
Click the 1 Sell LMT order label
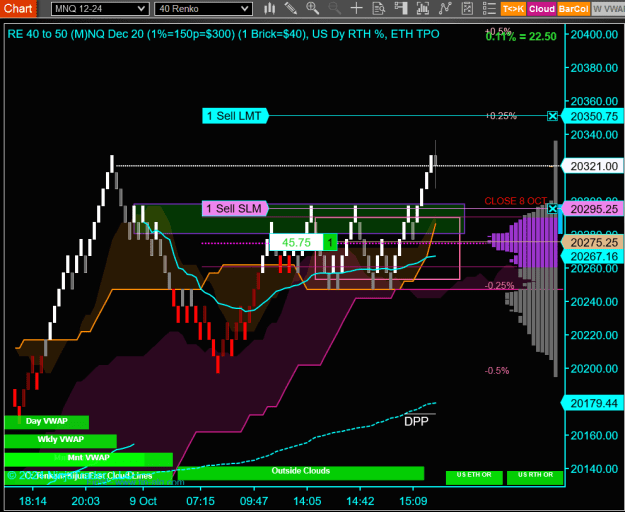[234, 116]
